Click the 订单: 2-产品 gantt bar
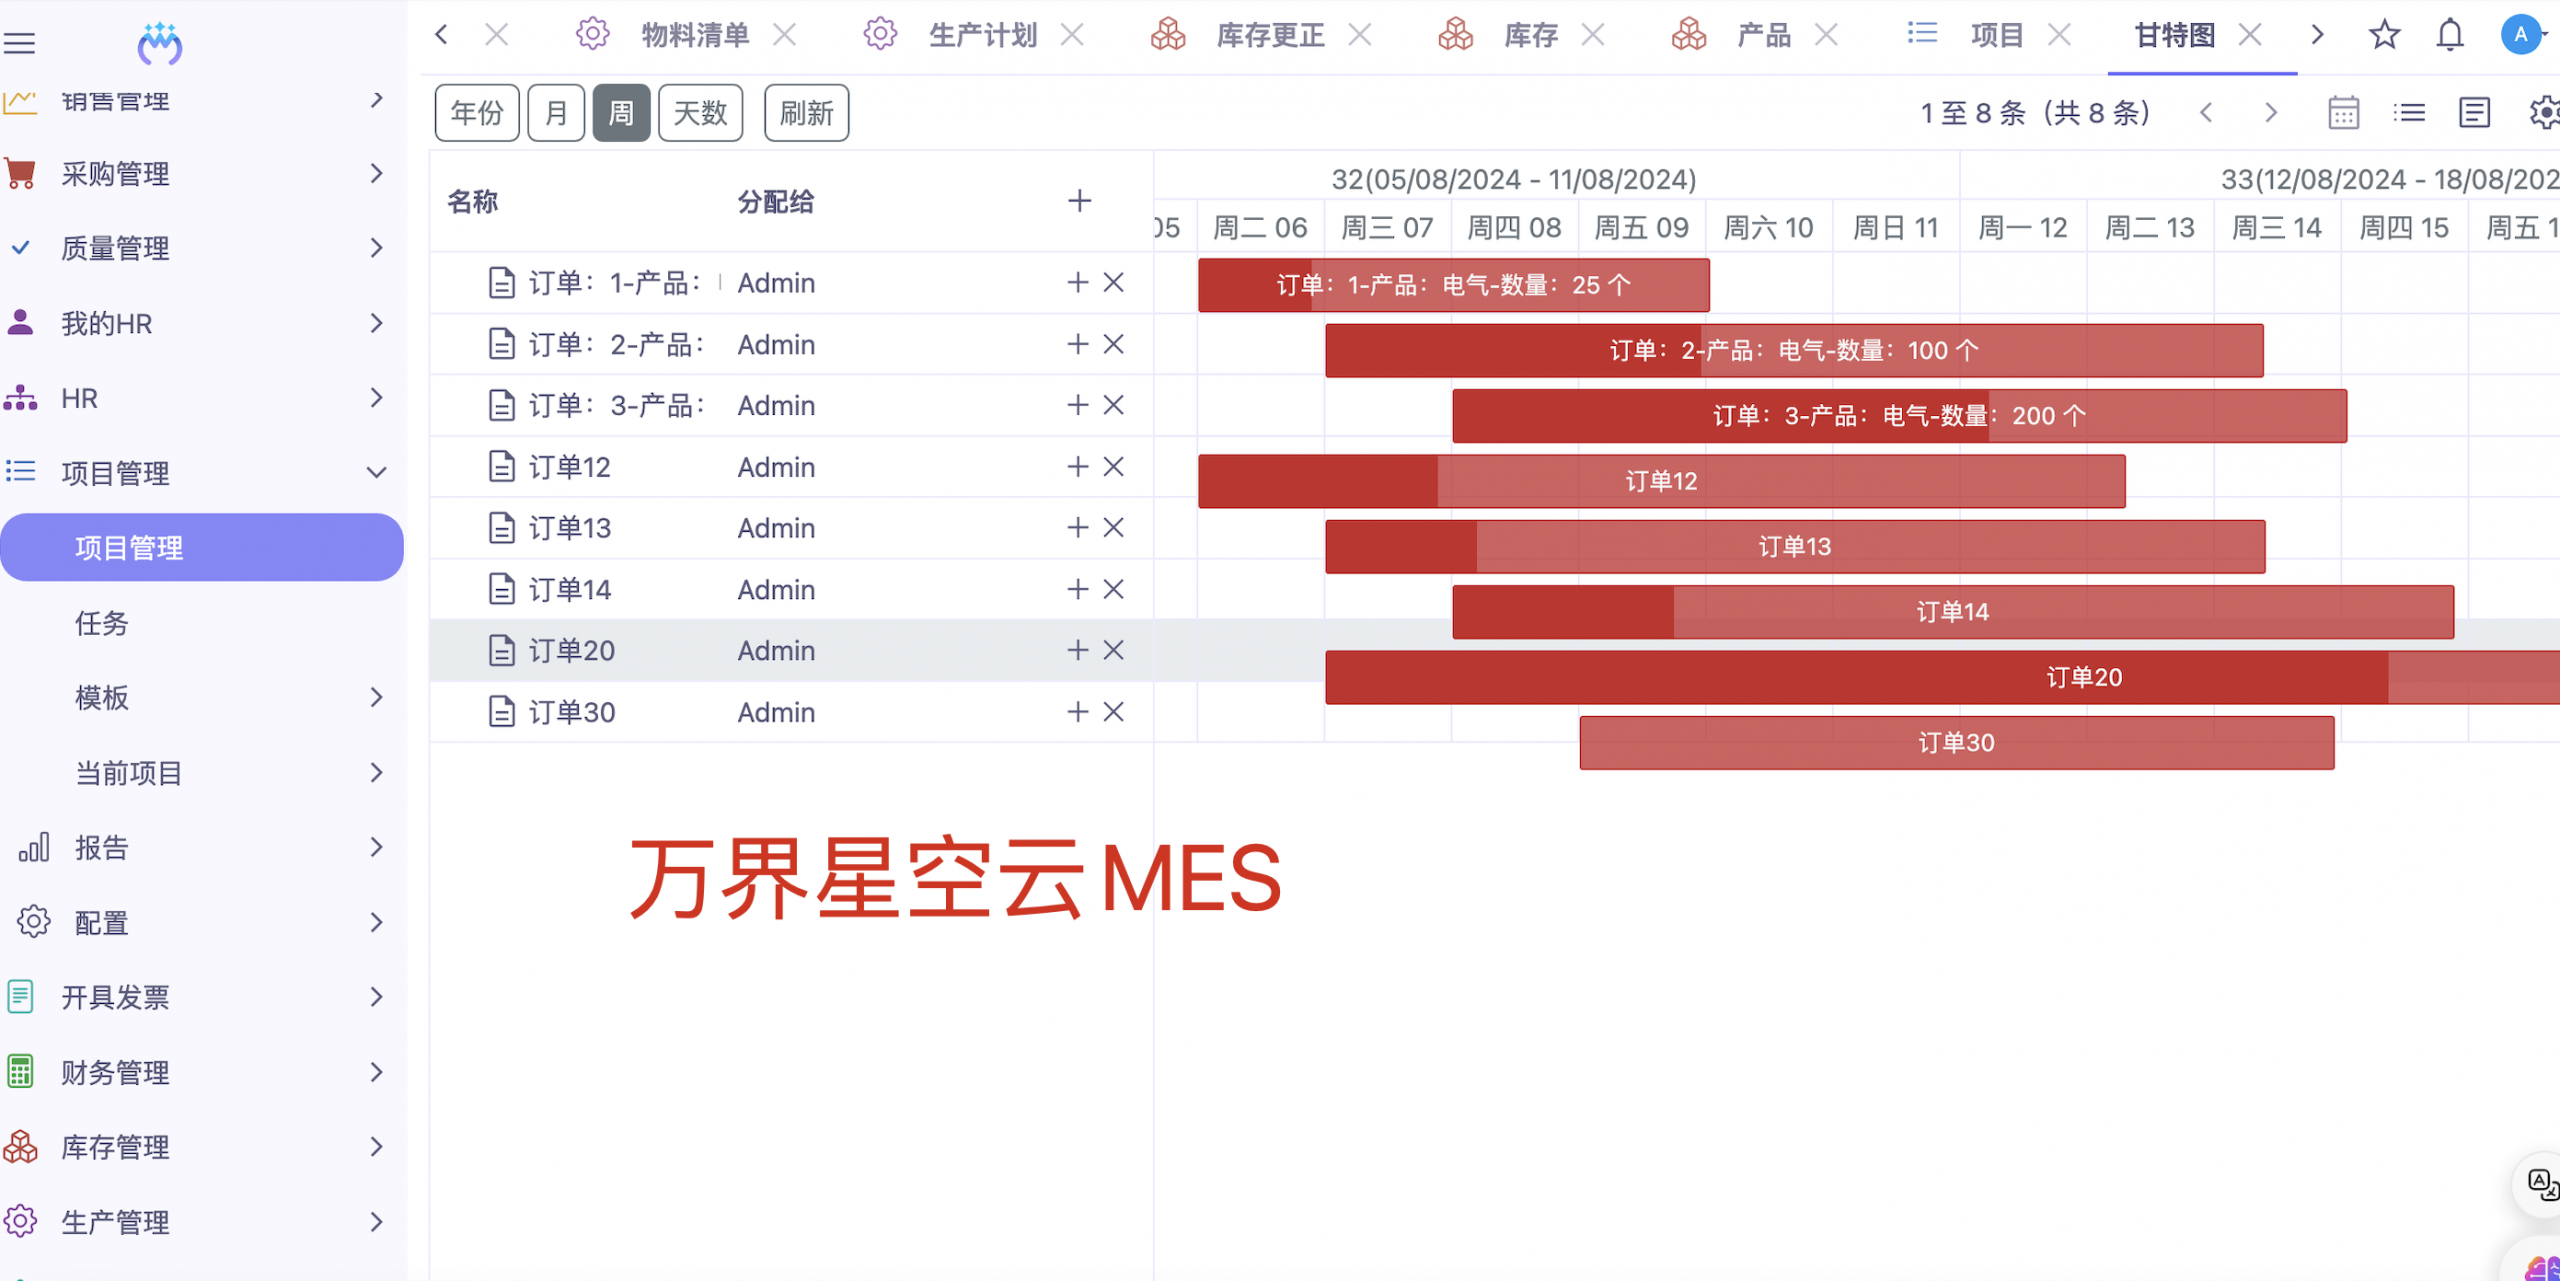Screen dimensions: 2560x1281 pyautogui.click(x=1794, y=350)
